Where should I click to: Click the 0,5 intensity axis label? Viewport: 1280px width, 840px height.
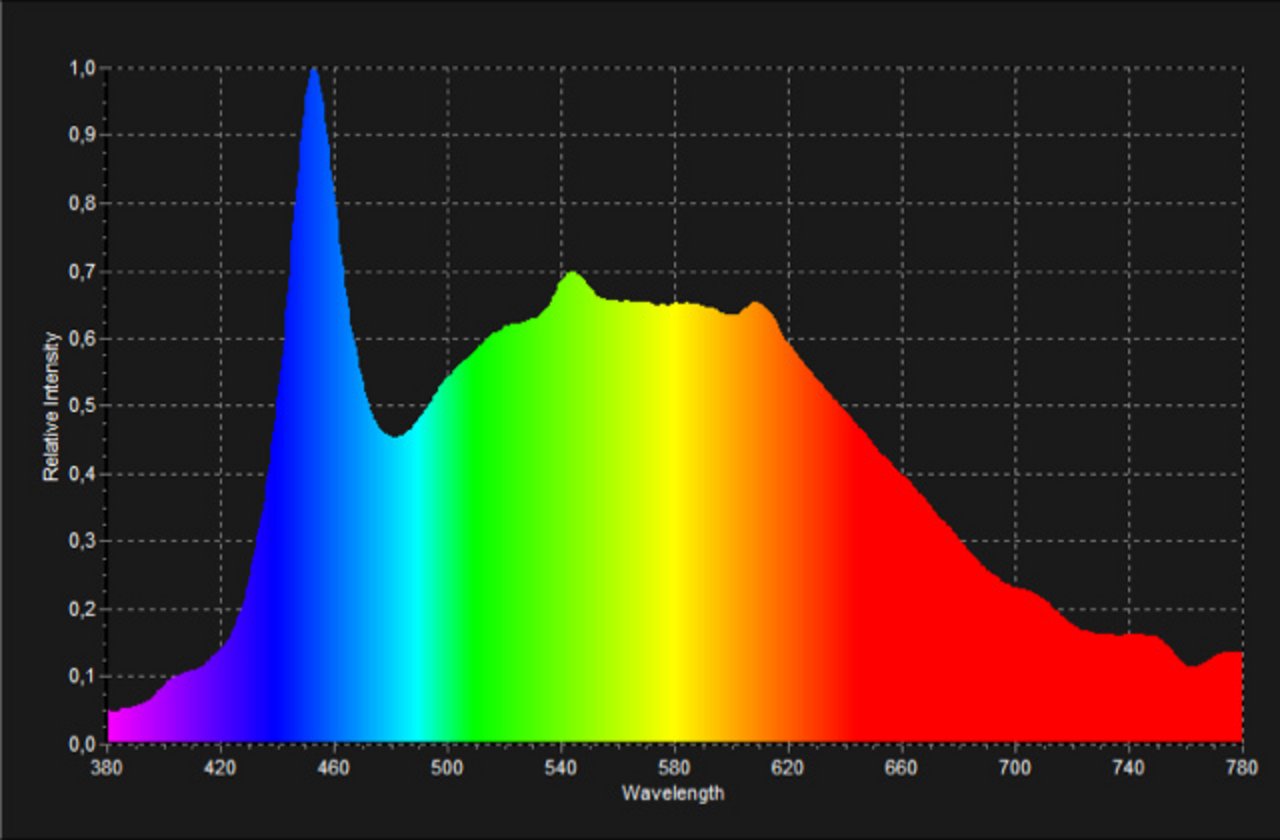83,406
